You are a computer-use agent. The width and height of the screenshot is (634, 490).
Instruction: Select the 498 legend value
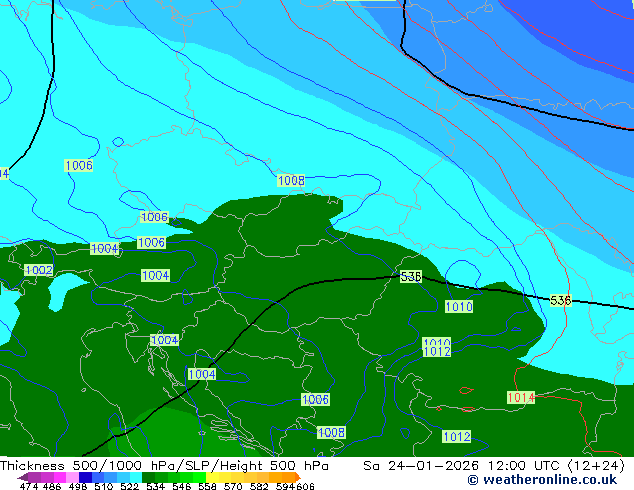point(78,486)
